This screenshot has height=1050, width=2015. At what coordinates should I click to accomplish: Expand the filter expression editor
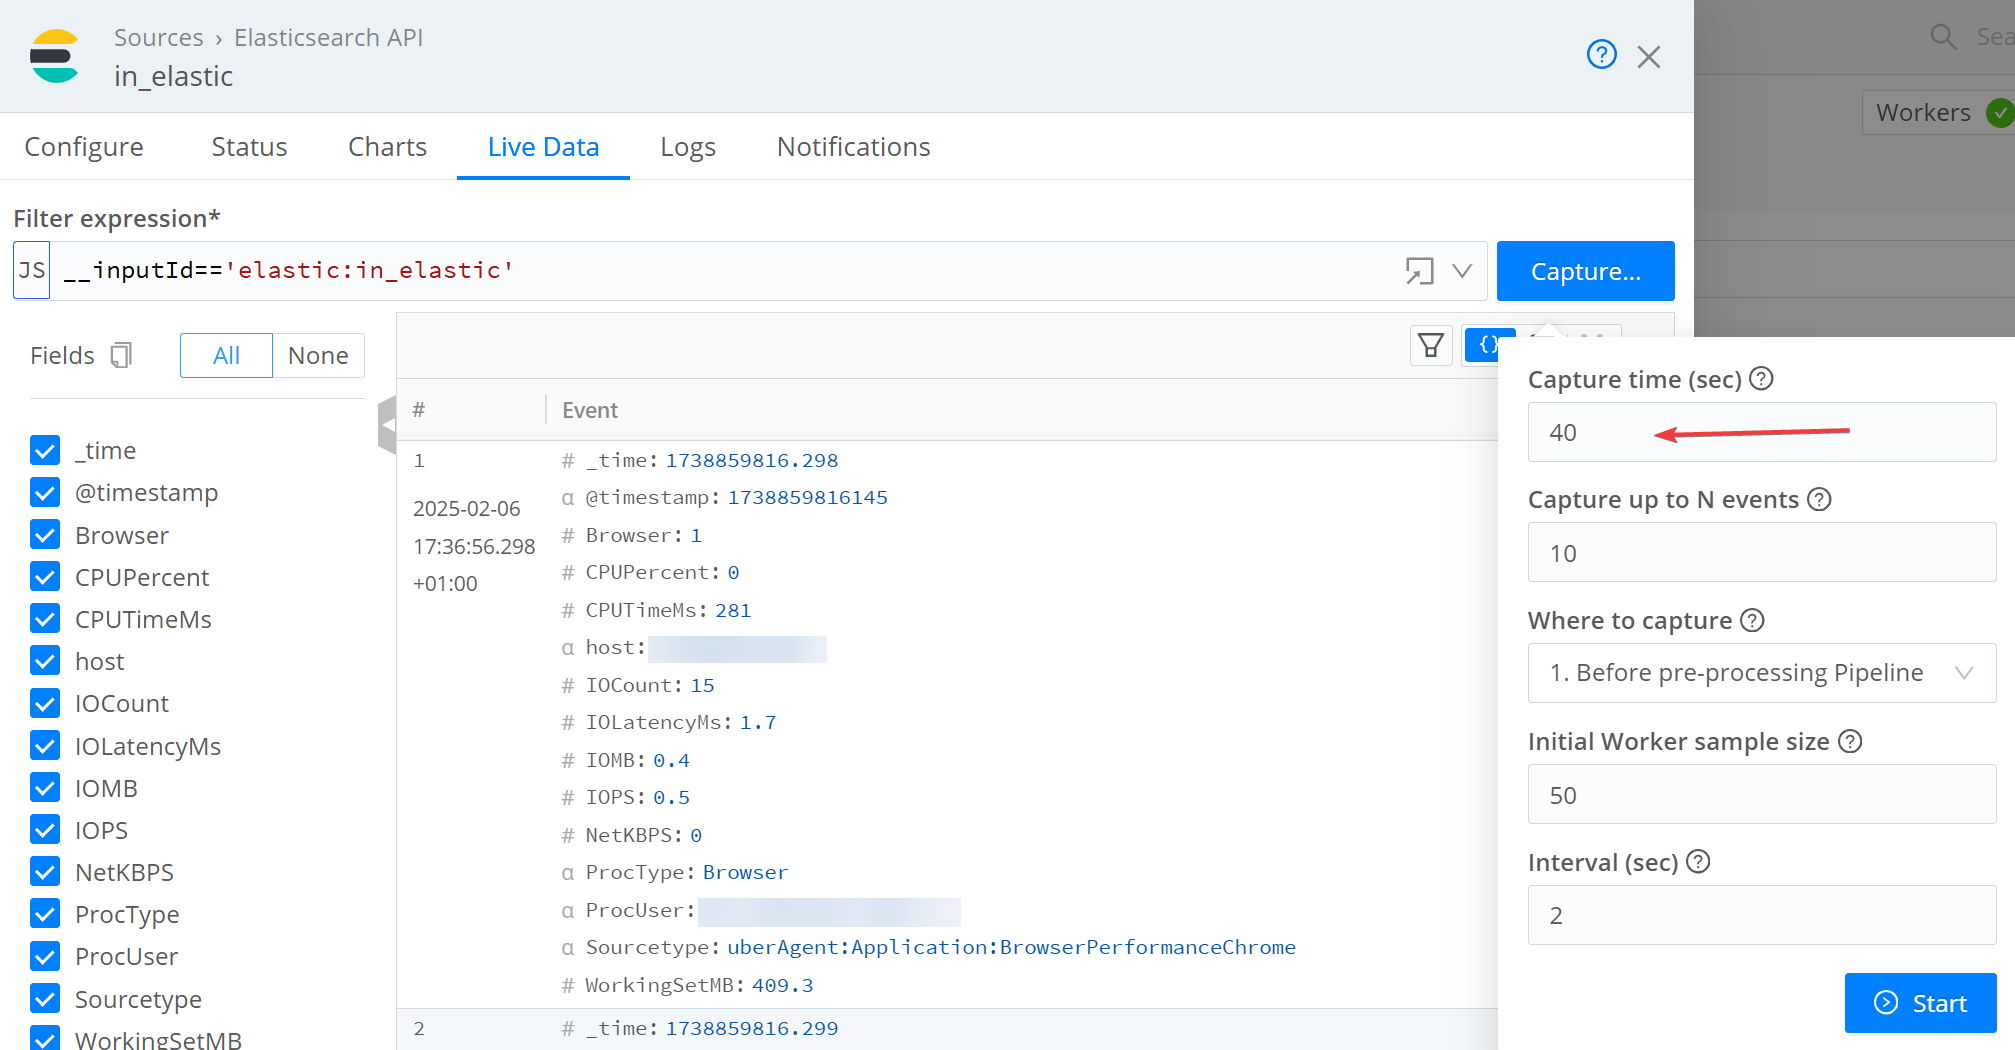[x=1419, y=271]
